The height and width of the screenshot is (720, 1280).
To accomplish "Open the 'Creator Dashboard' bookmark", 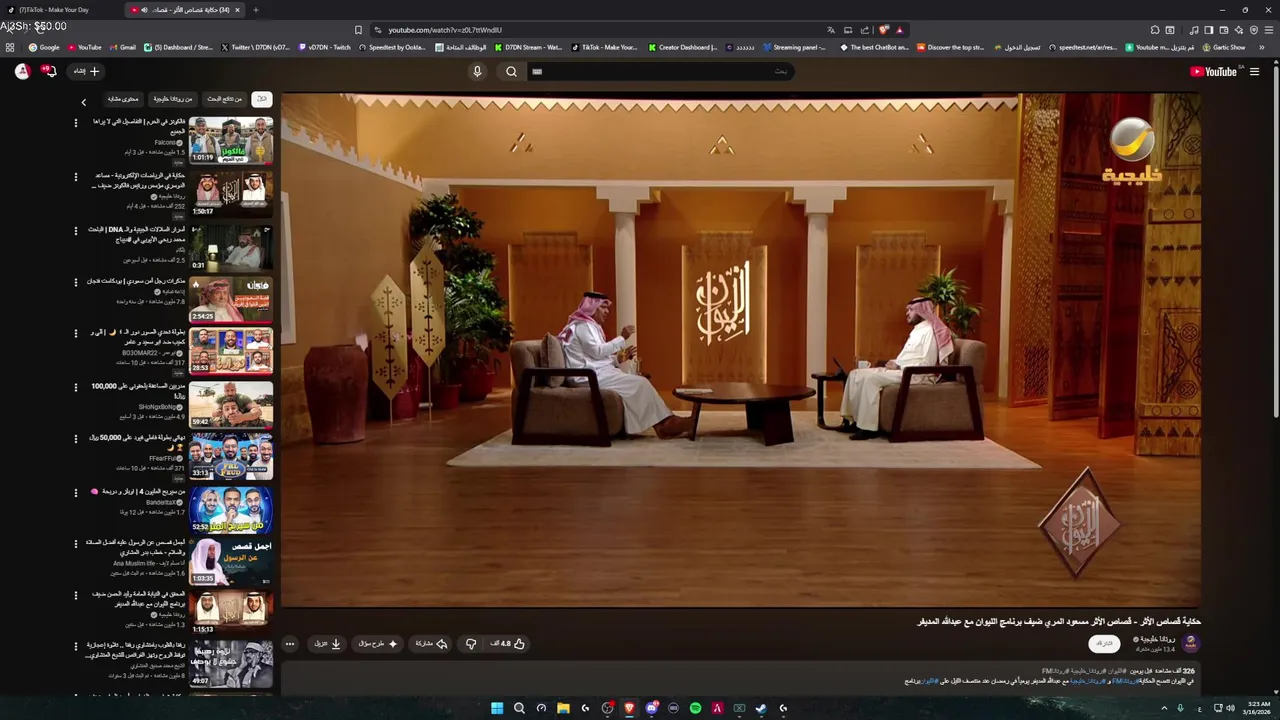I will coord(683,47).
